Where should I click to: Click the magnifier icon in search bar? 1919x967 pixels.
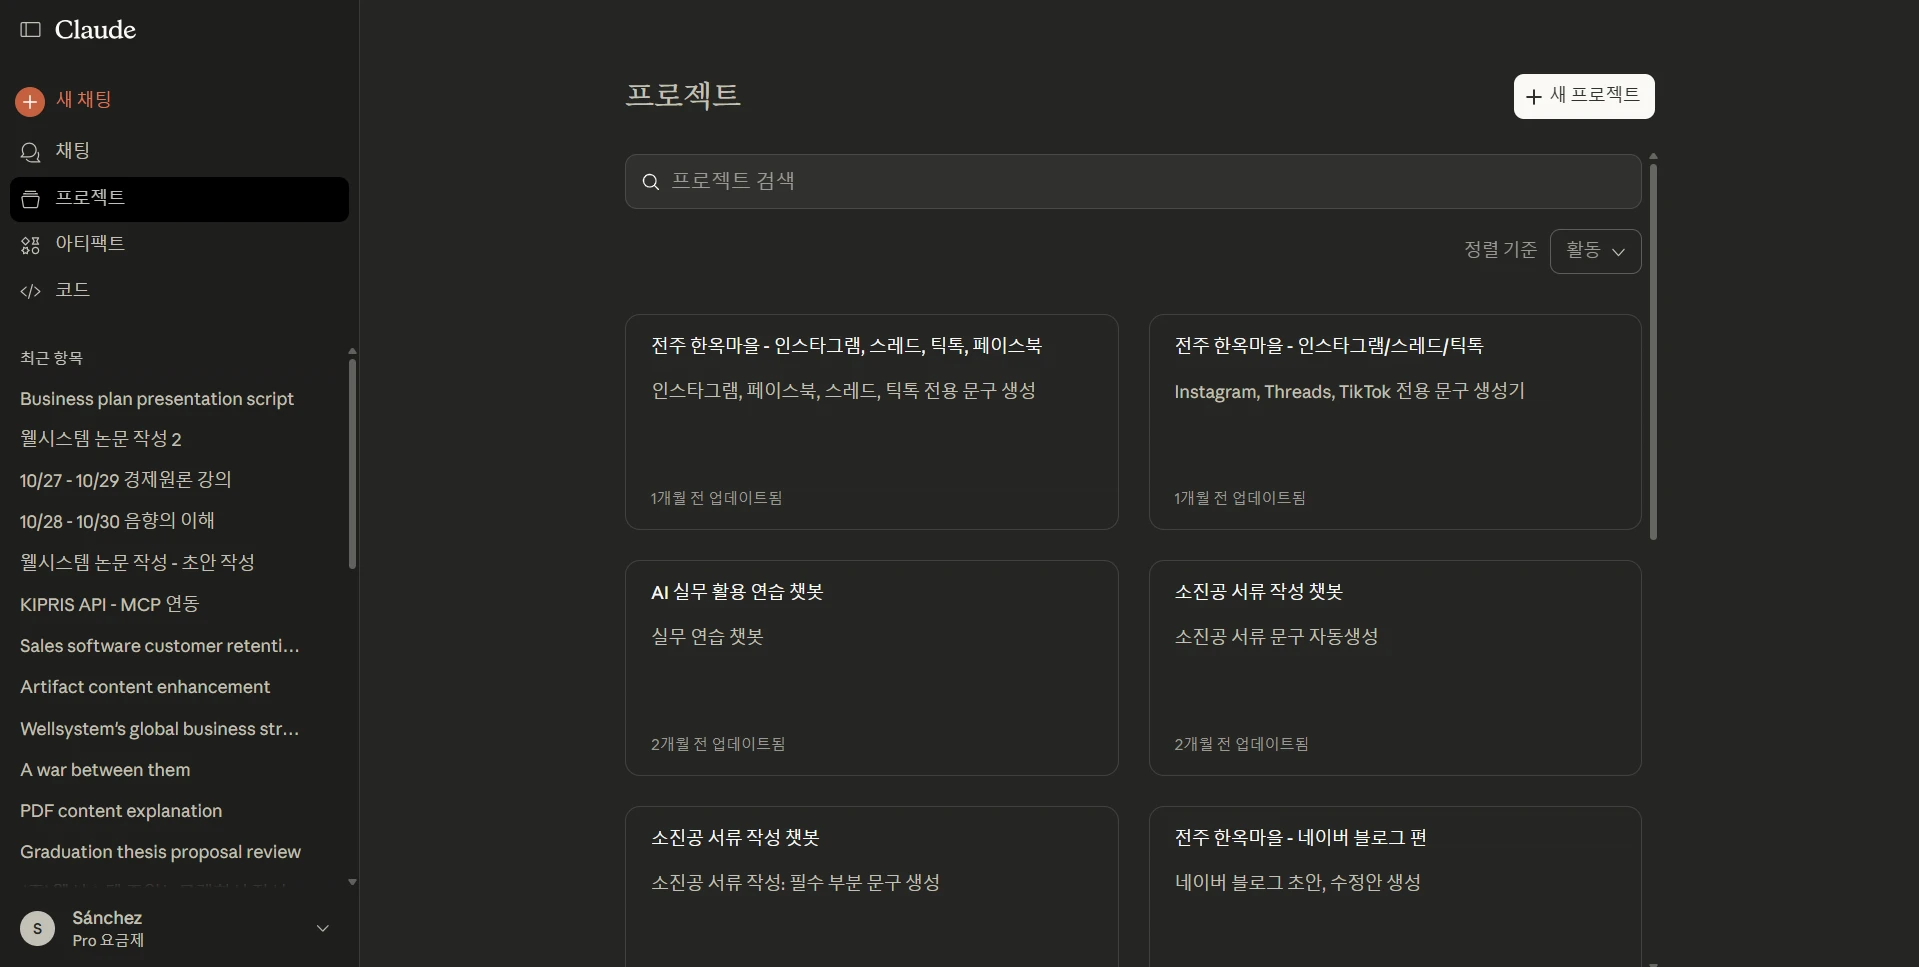(x=651, y=182)
